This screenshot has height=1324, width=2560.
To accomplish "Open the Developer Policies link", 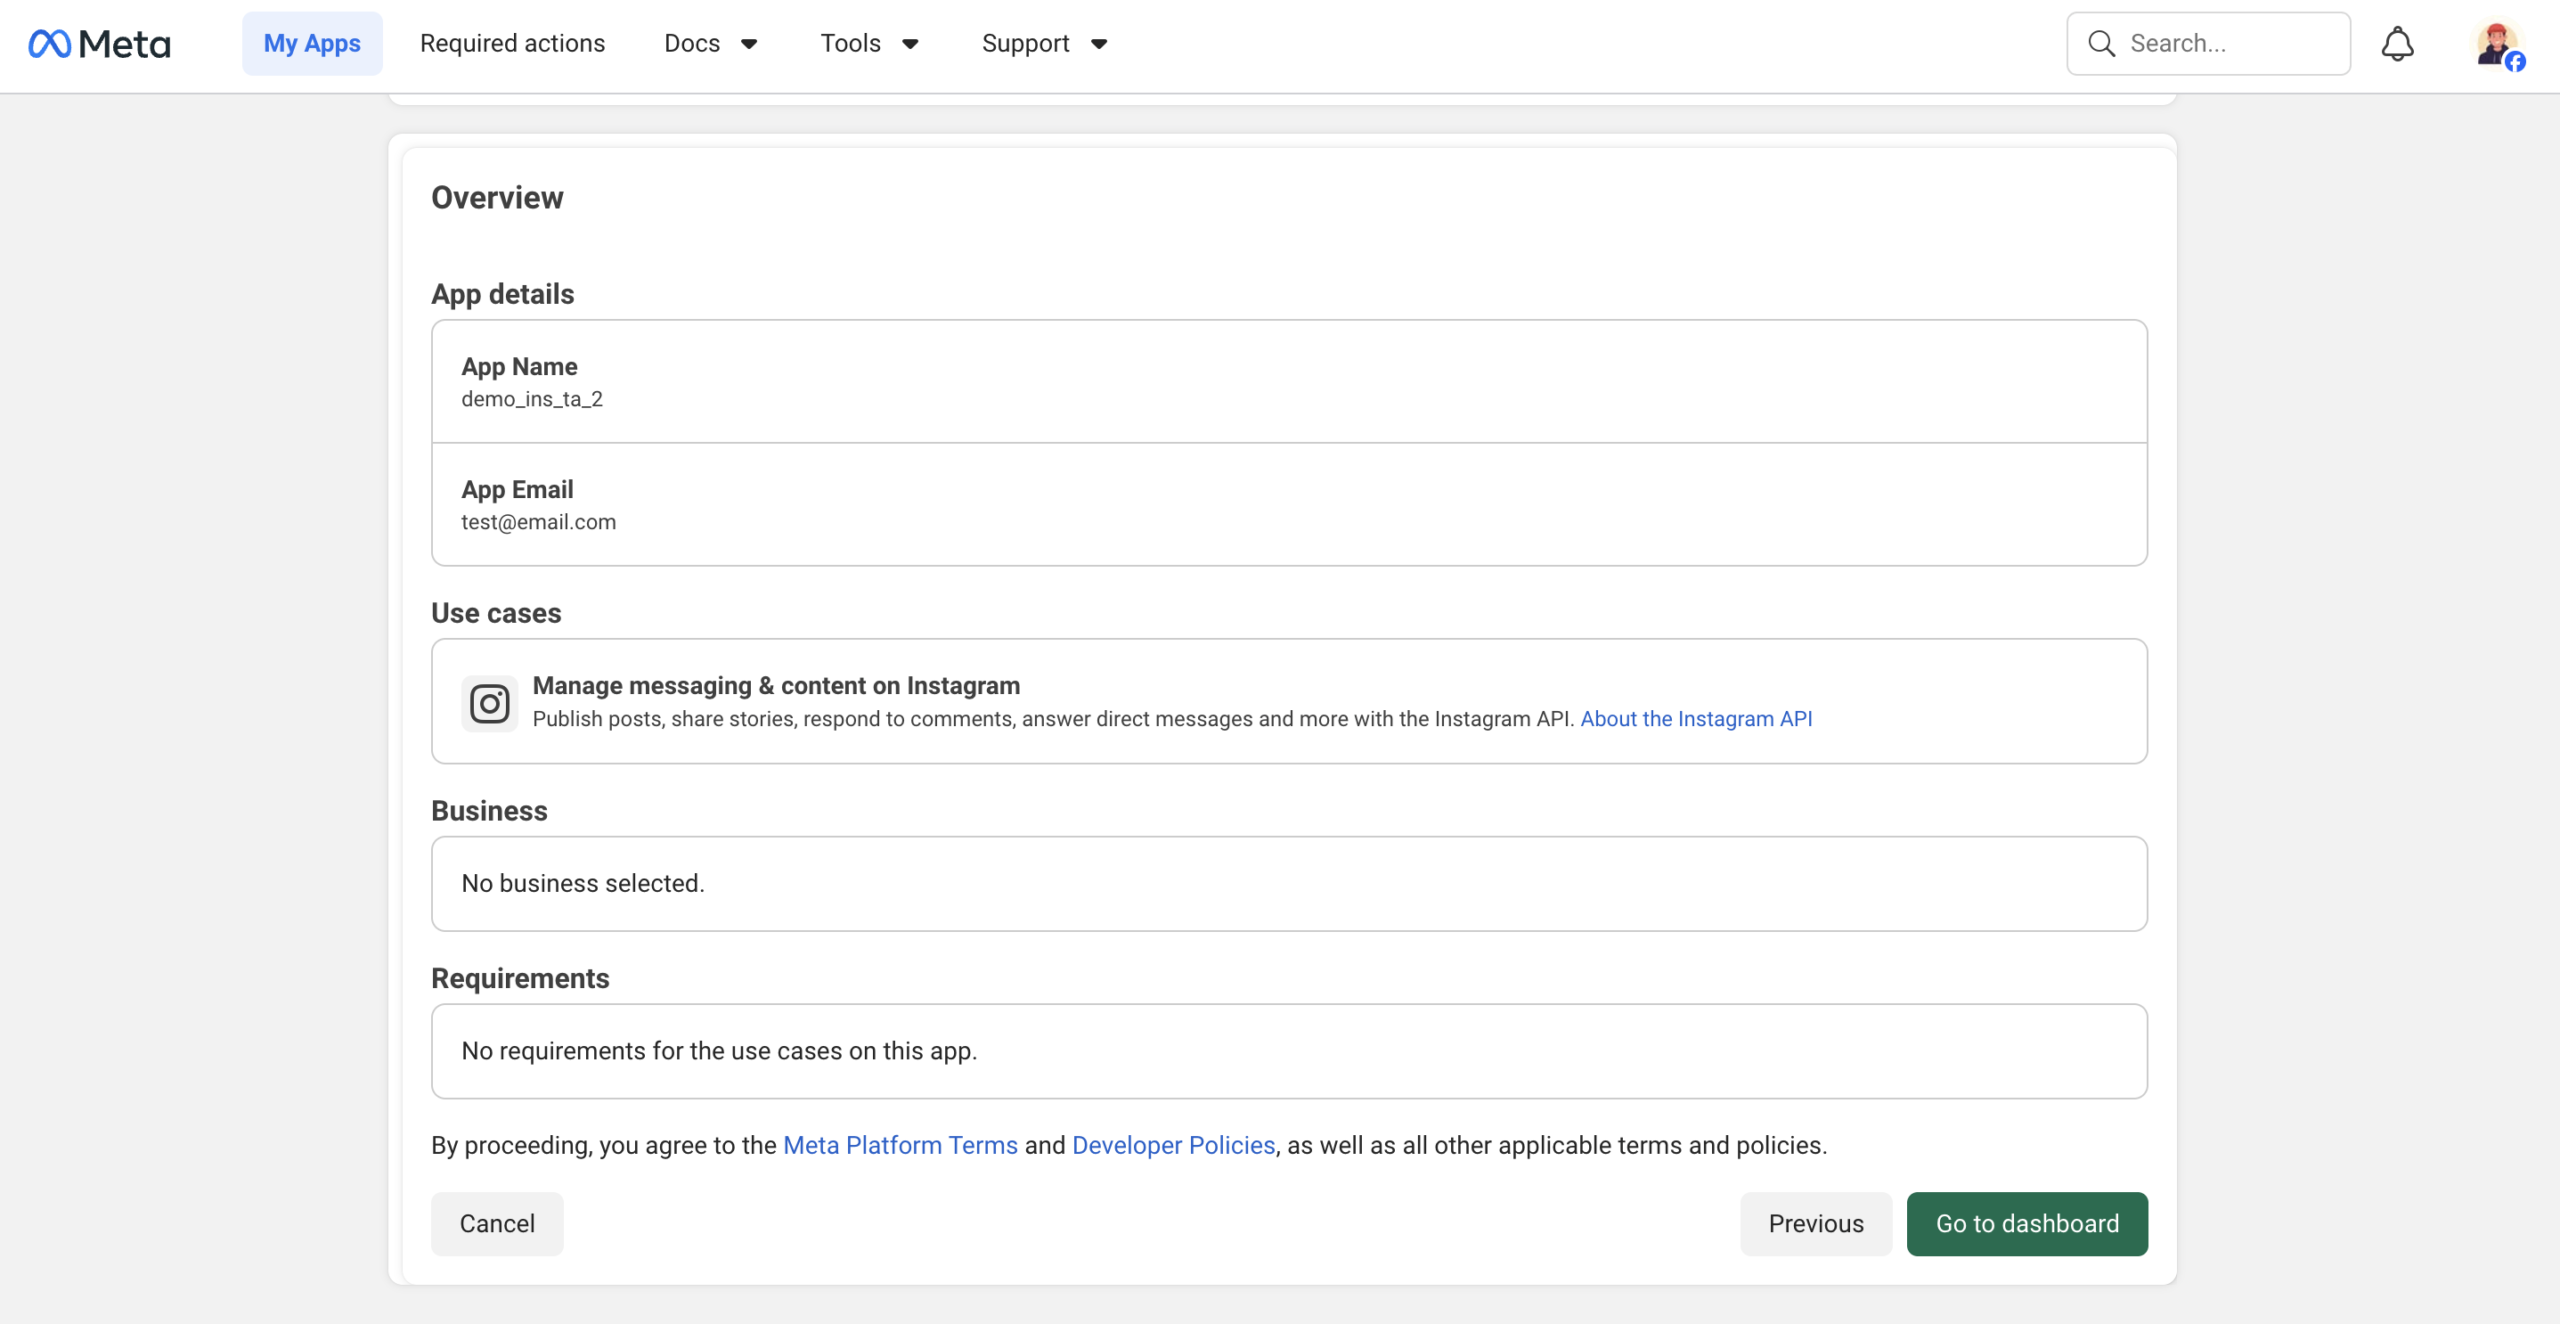I will [1174, 1145].
